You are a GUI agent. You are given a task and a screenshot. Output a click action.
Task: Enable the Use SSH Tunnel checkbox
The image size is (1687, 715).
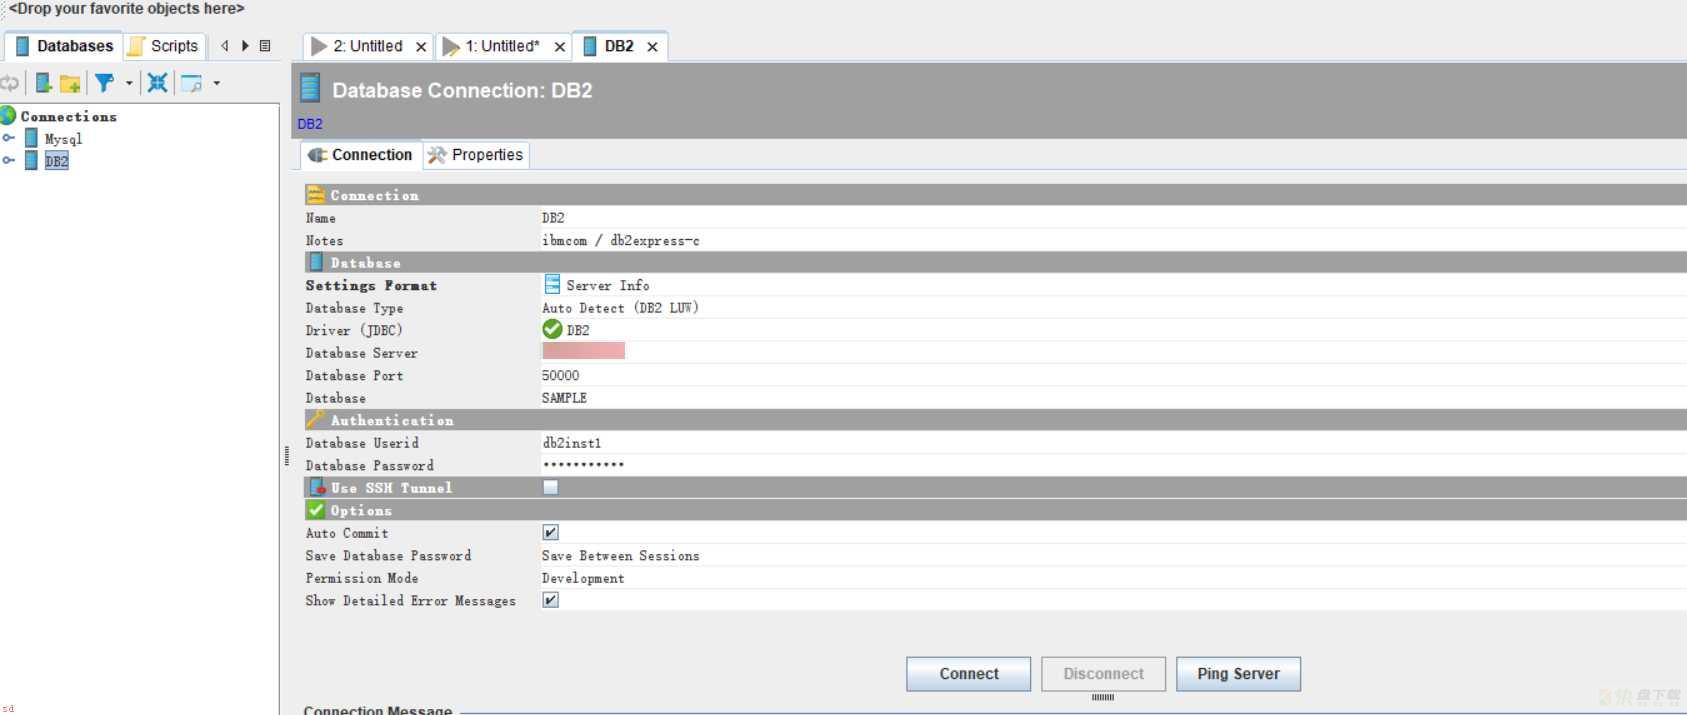(550, 487)
